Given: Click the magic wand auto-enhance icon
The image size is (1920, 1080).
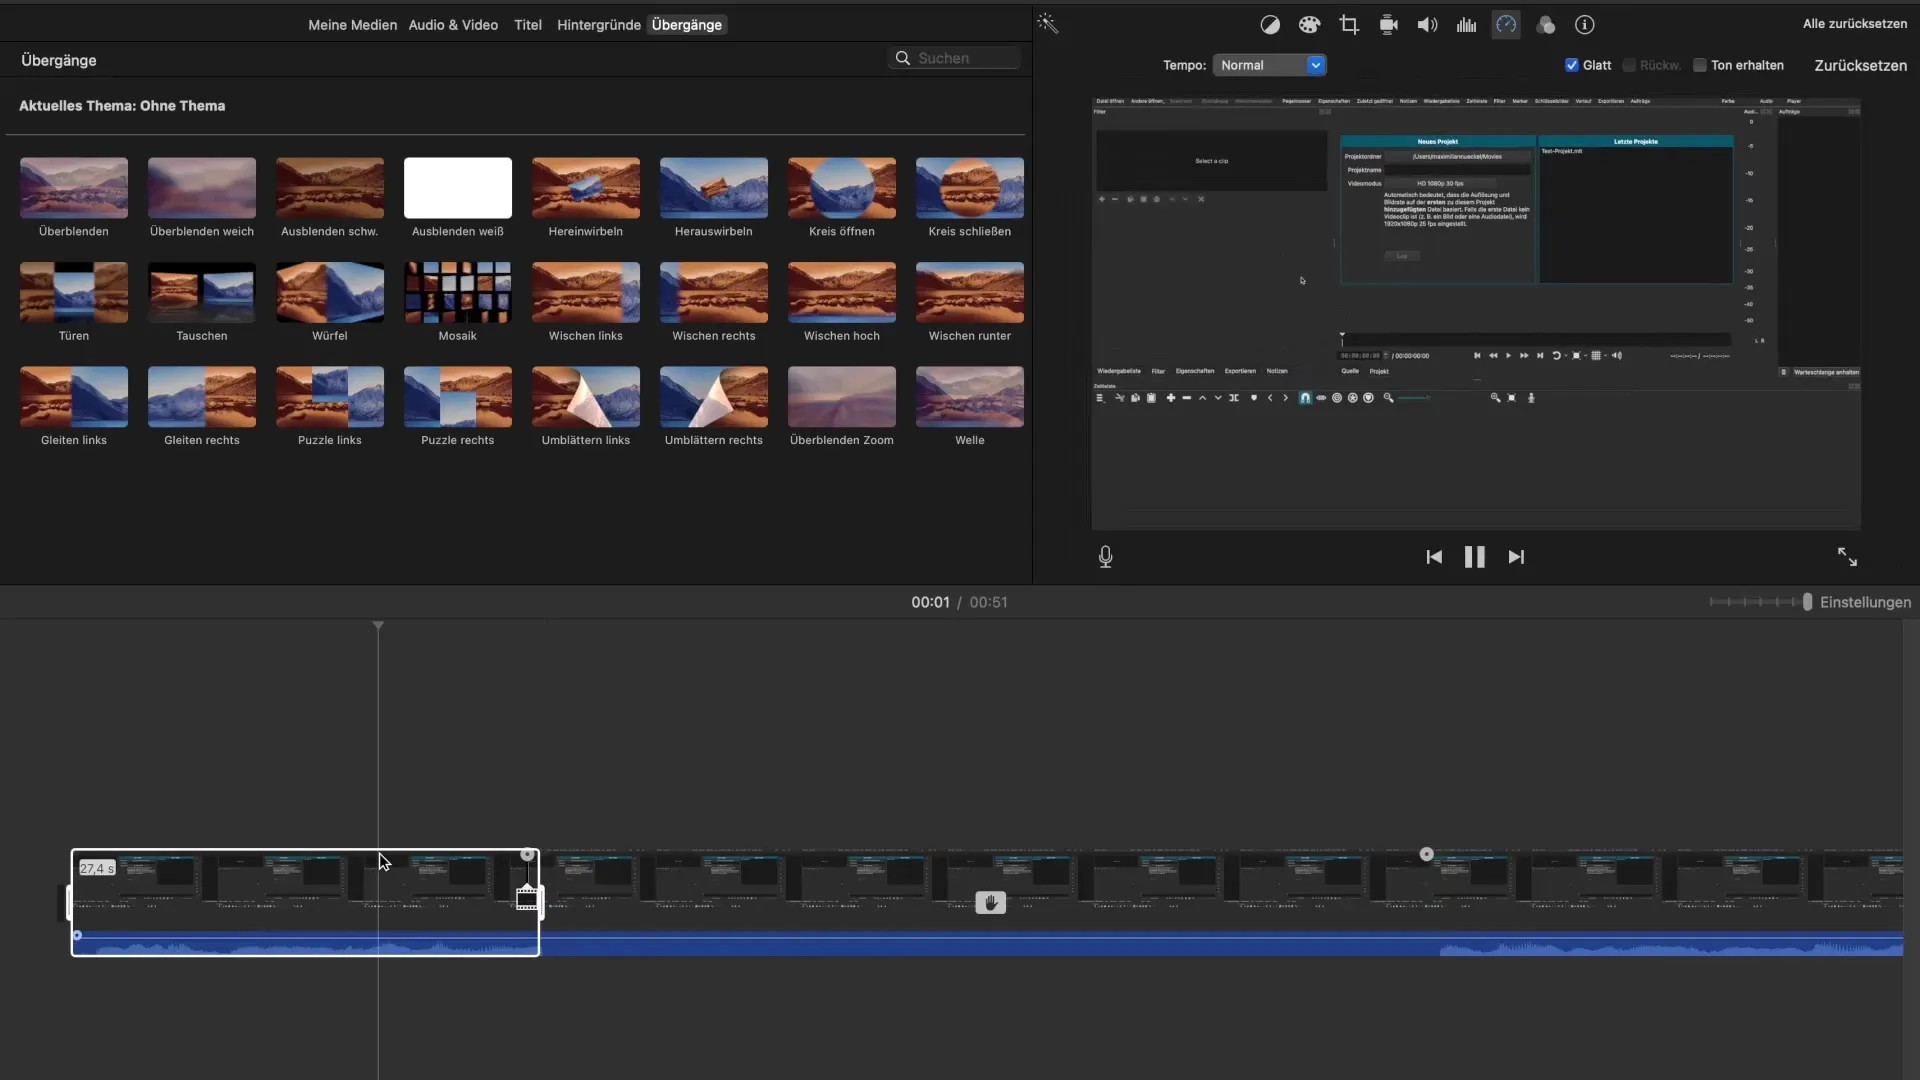Looking at the screenshot, I should pyautogui.click(x=1047, y=23).
